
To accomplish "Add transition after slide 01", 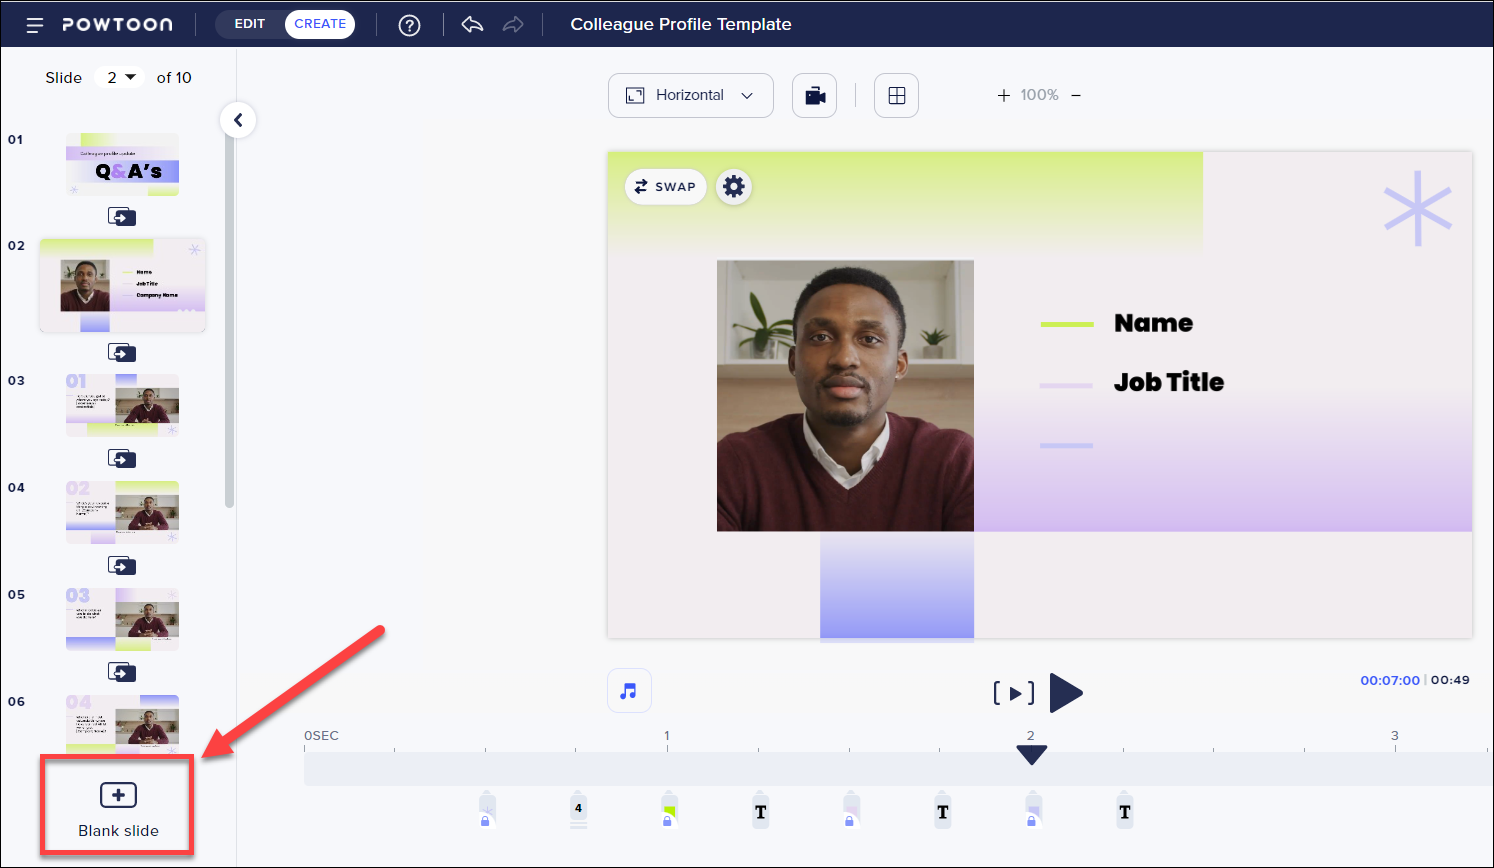I will [122, 217].
